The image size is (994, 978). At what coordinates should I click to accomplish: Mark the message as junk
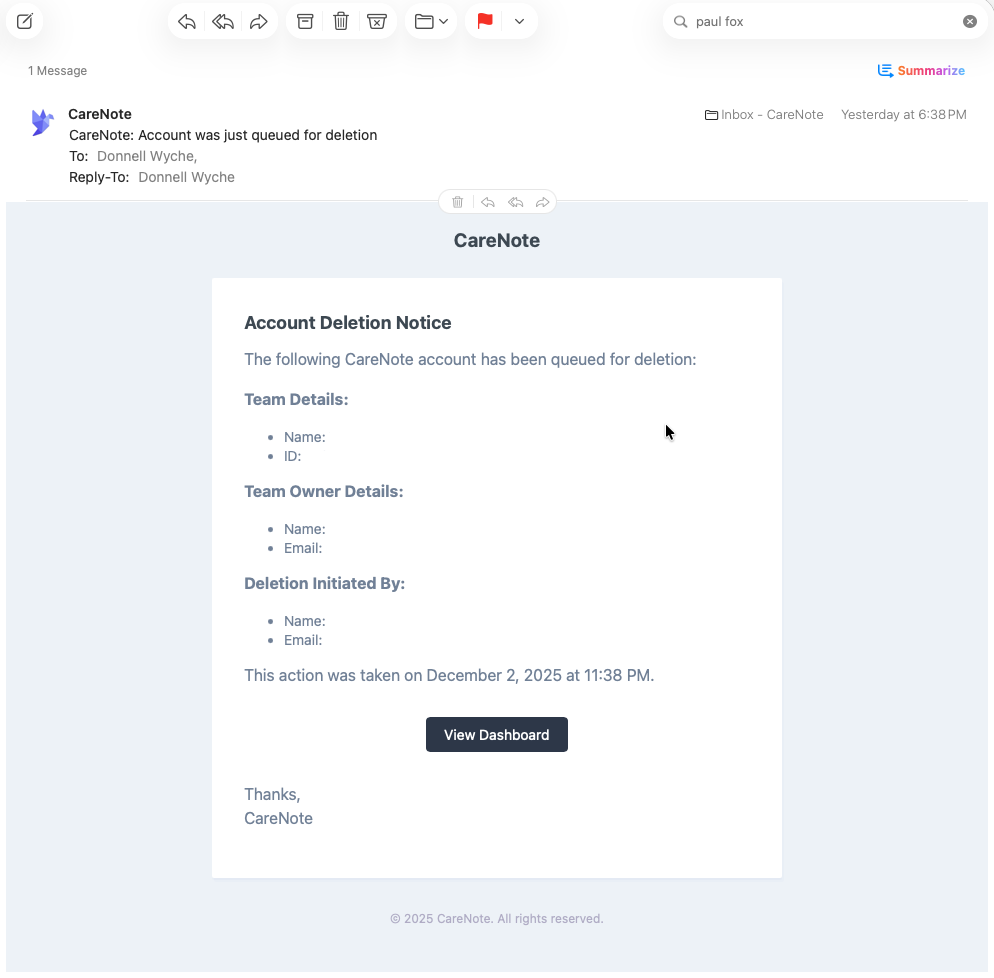click(377, 20)
